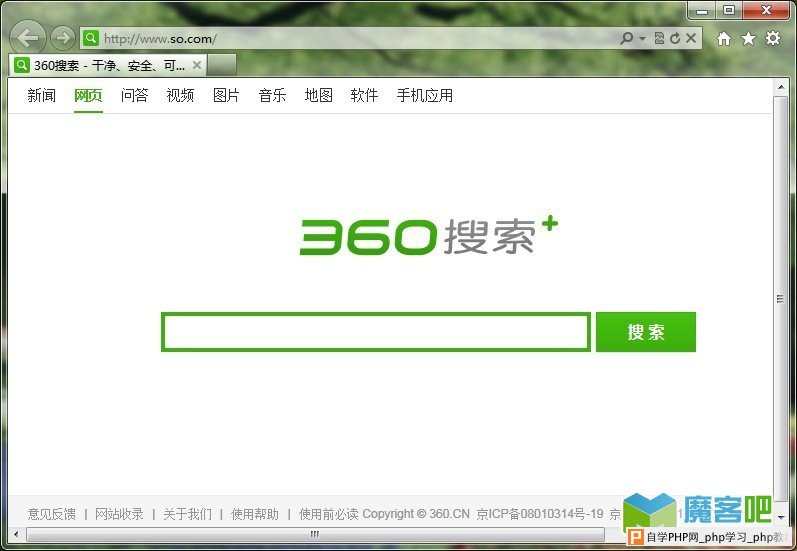Minimize the browser window
This screenshot has width=797, height=551.
702,11
